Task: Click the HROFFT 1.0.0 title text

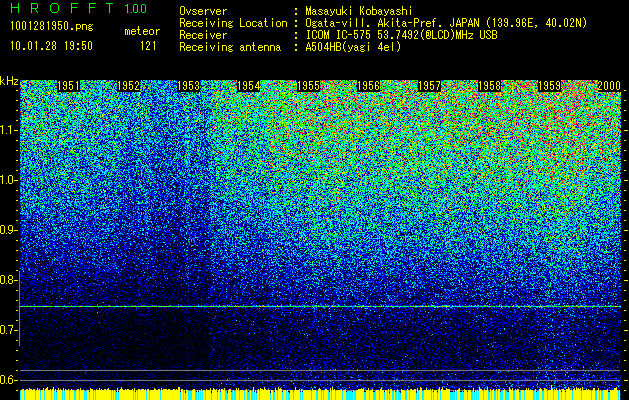Action: click(79, 8)
